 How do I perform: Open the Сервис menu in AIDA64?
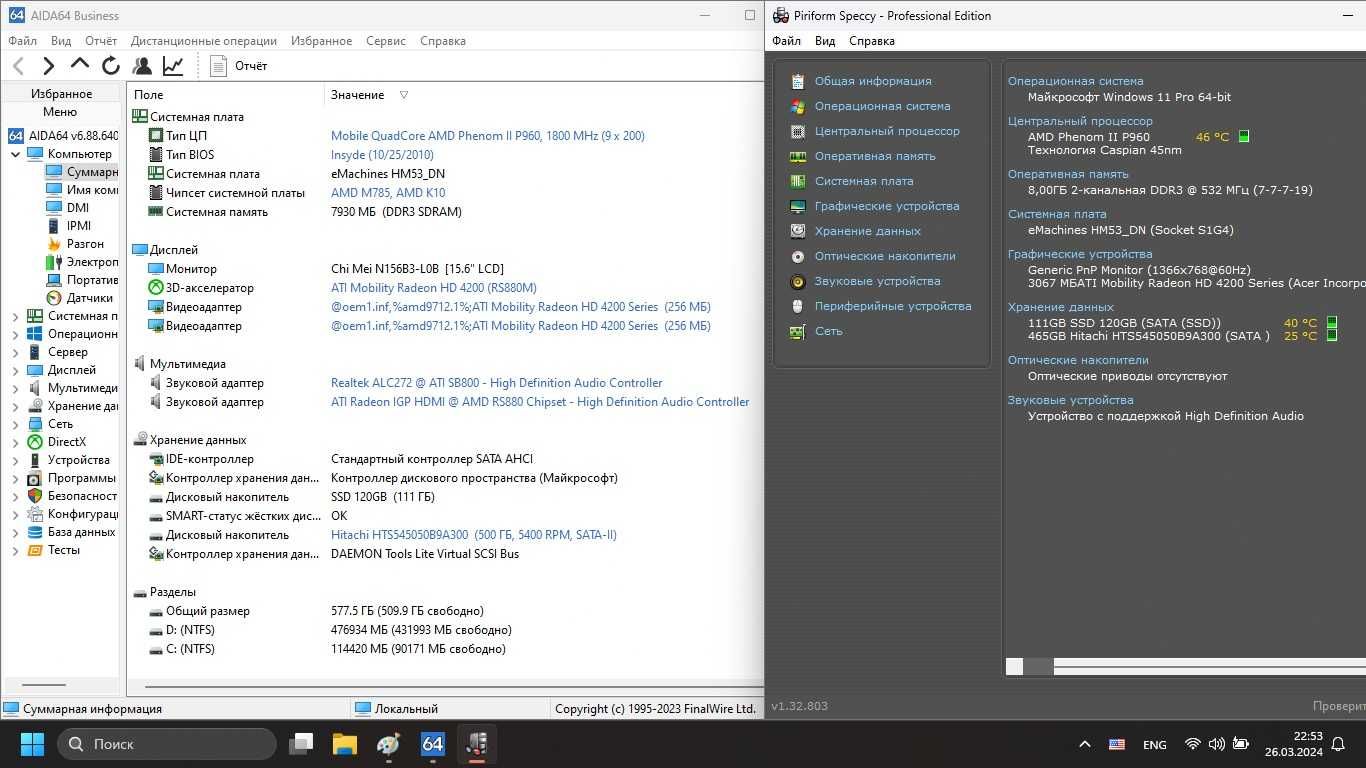click(x=386, y=41)
